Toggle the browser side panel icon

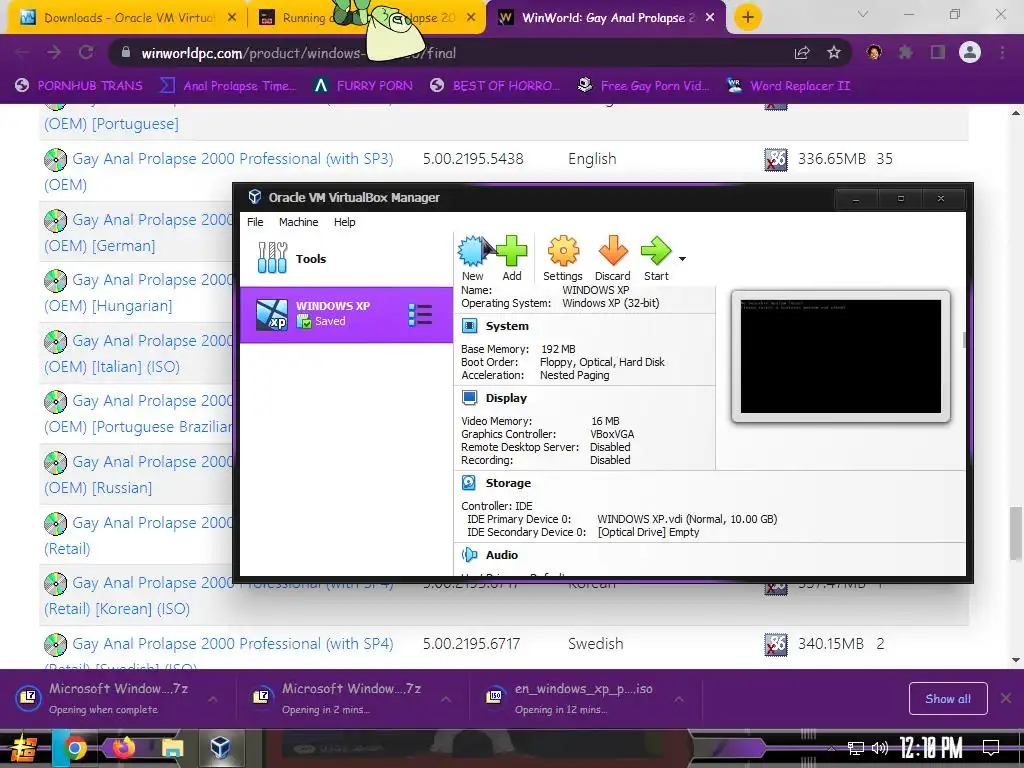tap(938, 52)
